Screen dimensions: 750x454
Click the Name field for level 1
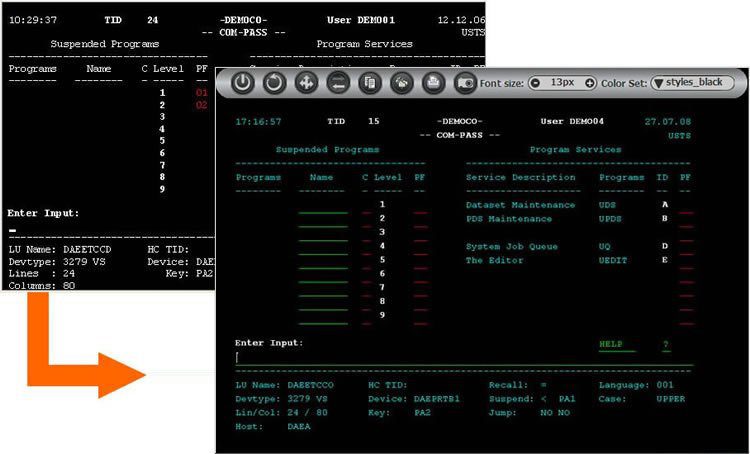point(323,208)
